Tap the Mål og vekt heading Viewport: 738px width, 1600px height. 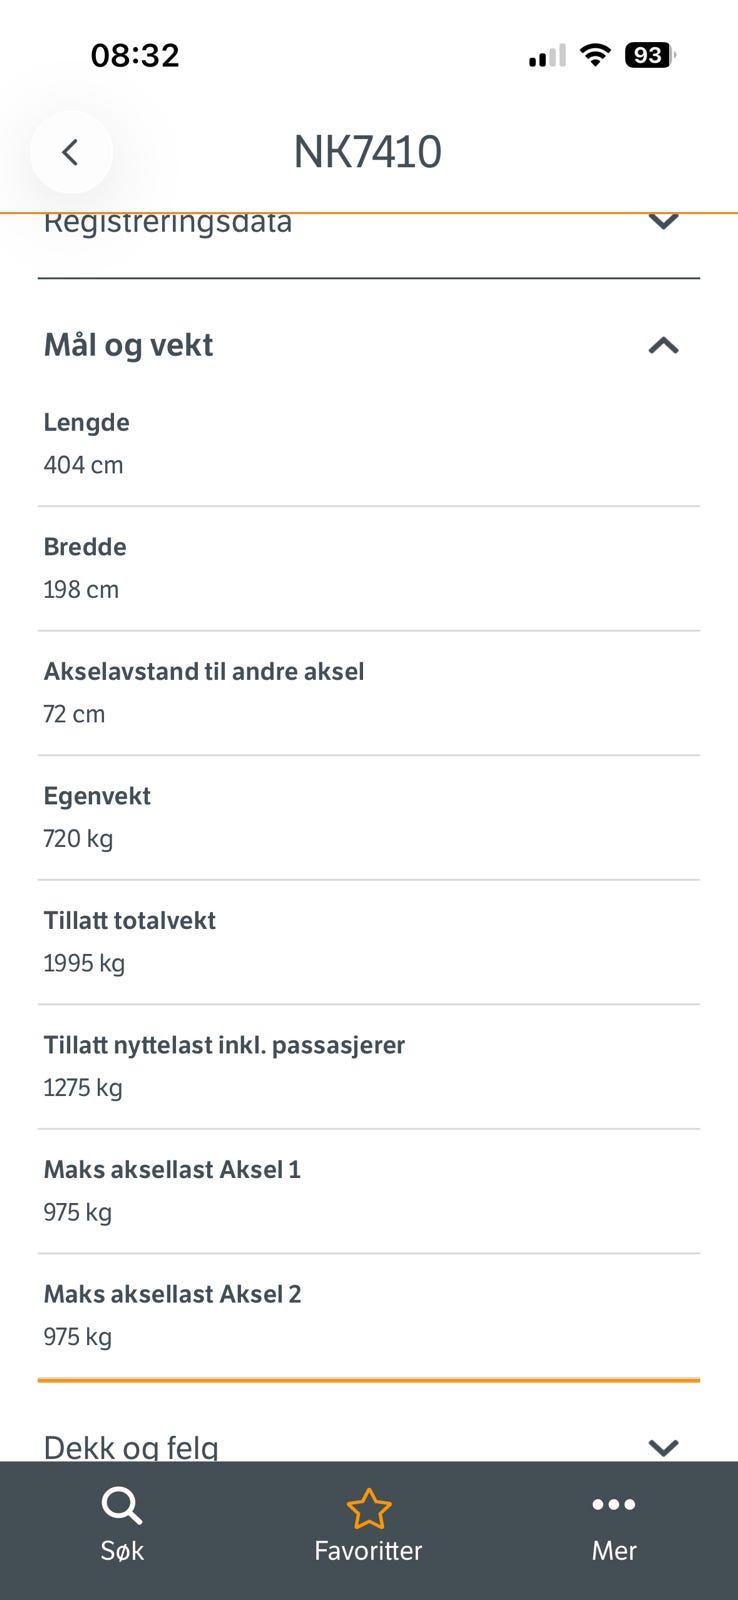point(128,345)
